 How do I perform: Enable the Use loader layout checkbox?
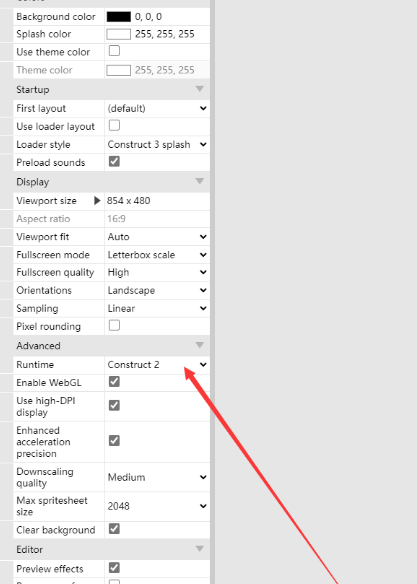pyautogui.click(x=114, y=126)
